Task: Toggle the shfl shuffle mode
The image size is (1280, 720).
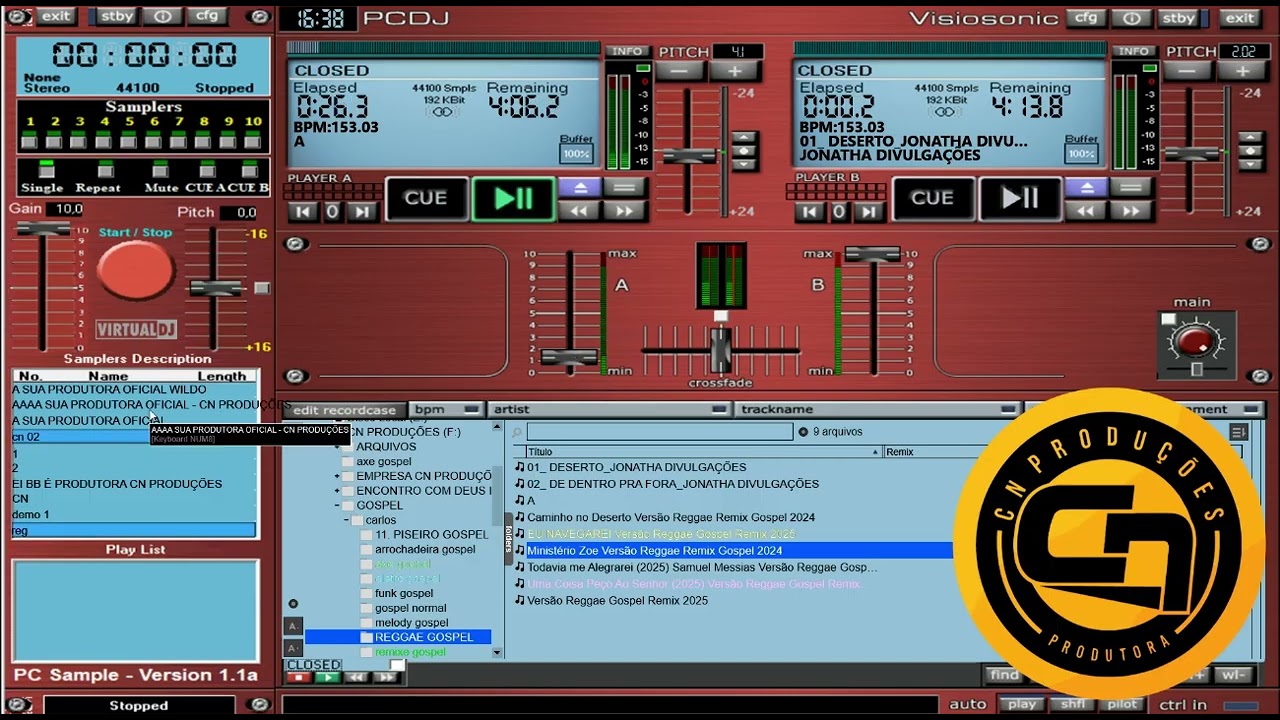Action: click(1073, 704)
